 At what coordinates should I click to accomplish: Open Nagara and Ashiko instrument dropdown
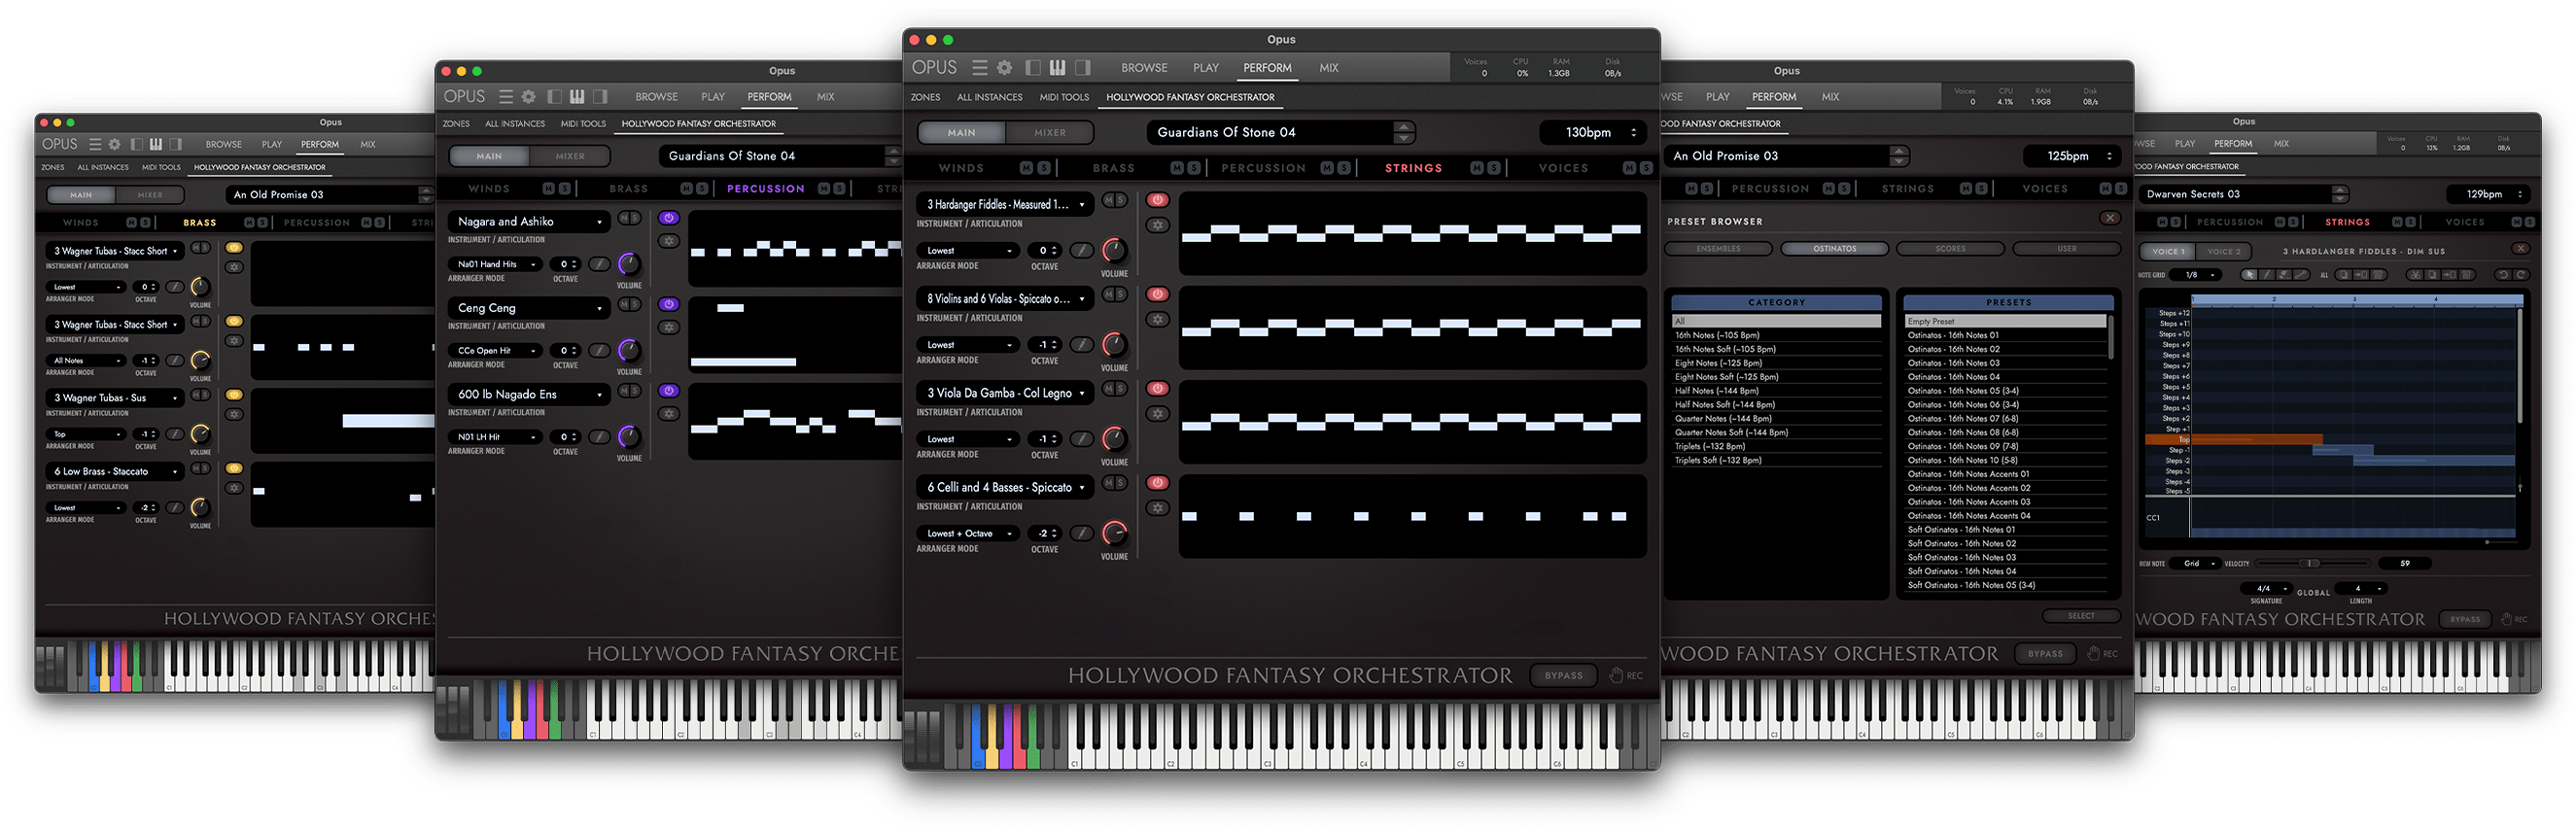click(529, 222)
